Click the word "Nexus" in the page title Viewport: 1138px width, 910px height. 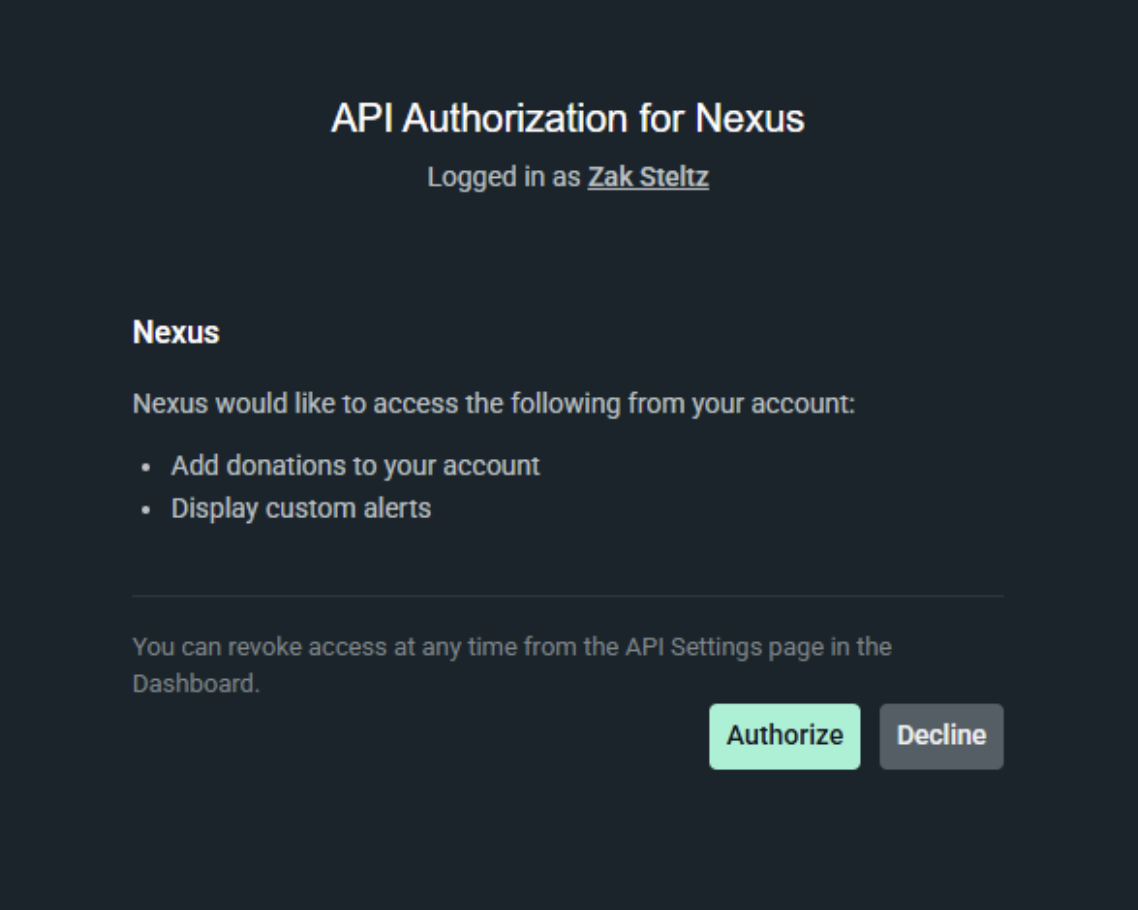[750, 119]
